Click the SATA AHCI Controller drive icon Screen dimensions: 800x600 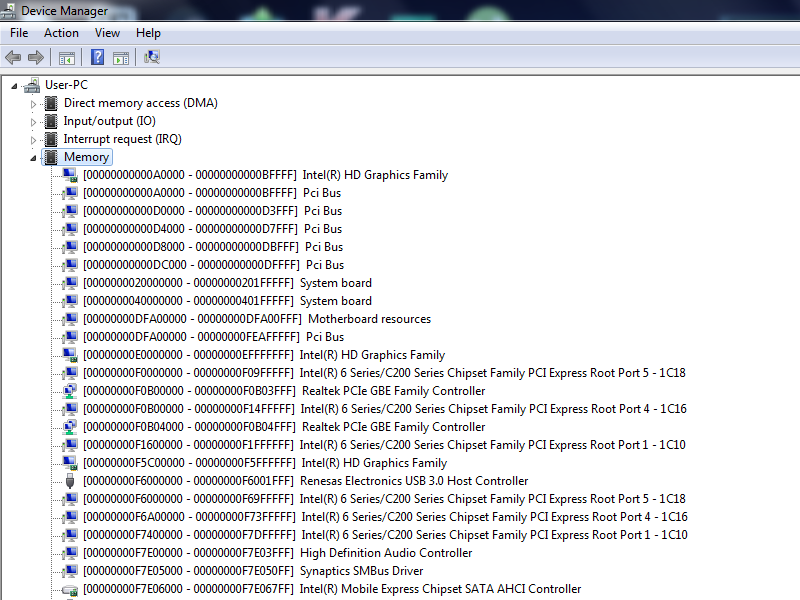(x=70, y=590)
